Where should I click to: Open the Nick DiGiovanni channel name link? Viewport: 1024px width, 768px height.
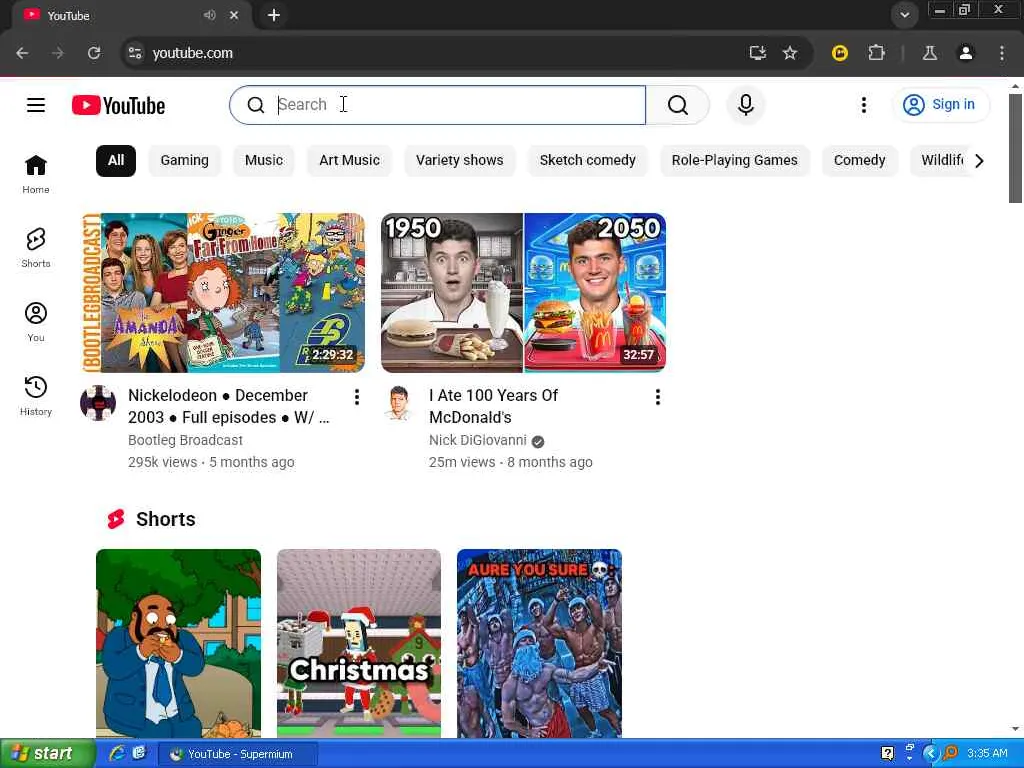[x=477, y=440]
